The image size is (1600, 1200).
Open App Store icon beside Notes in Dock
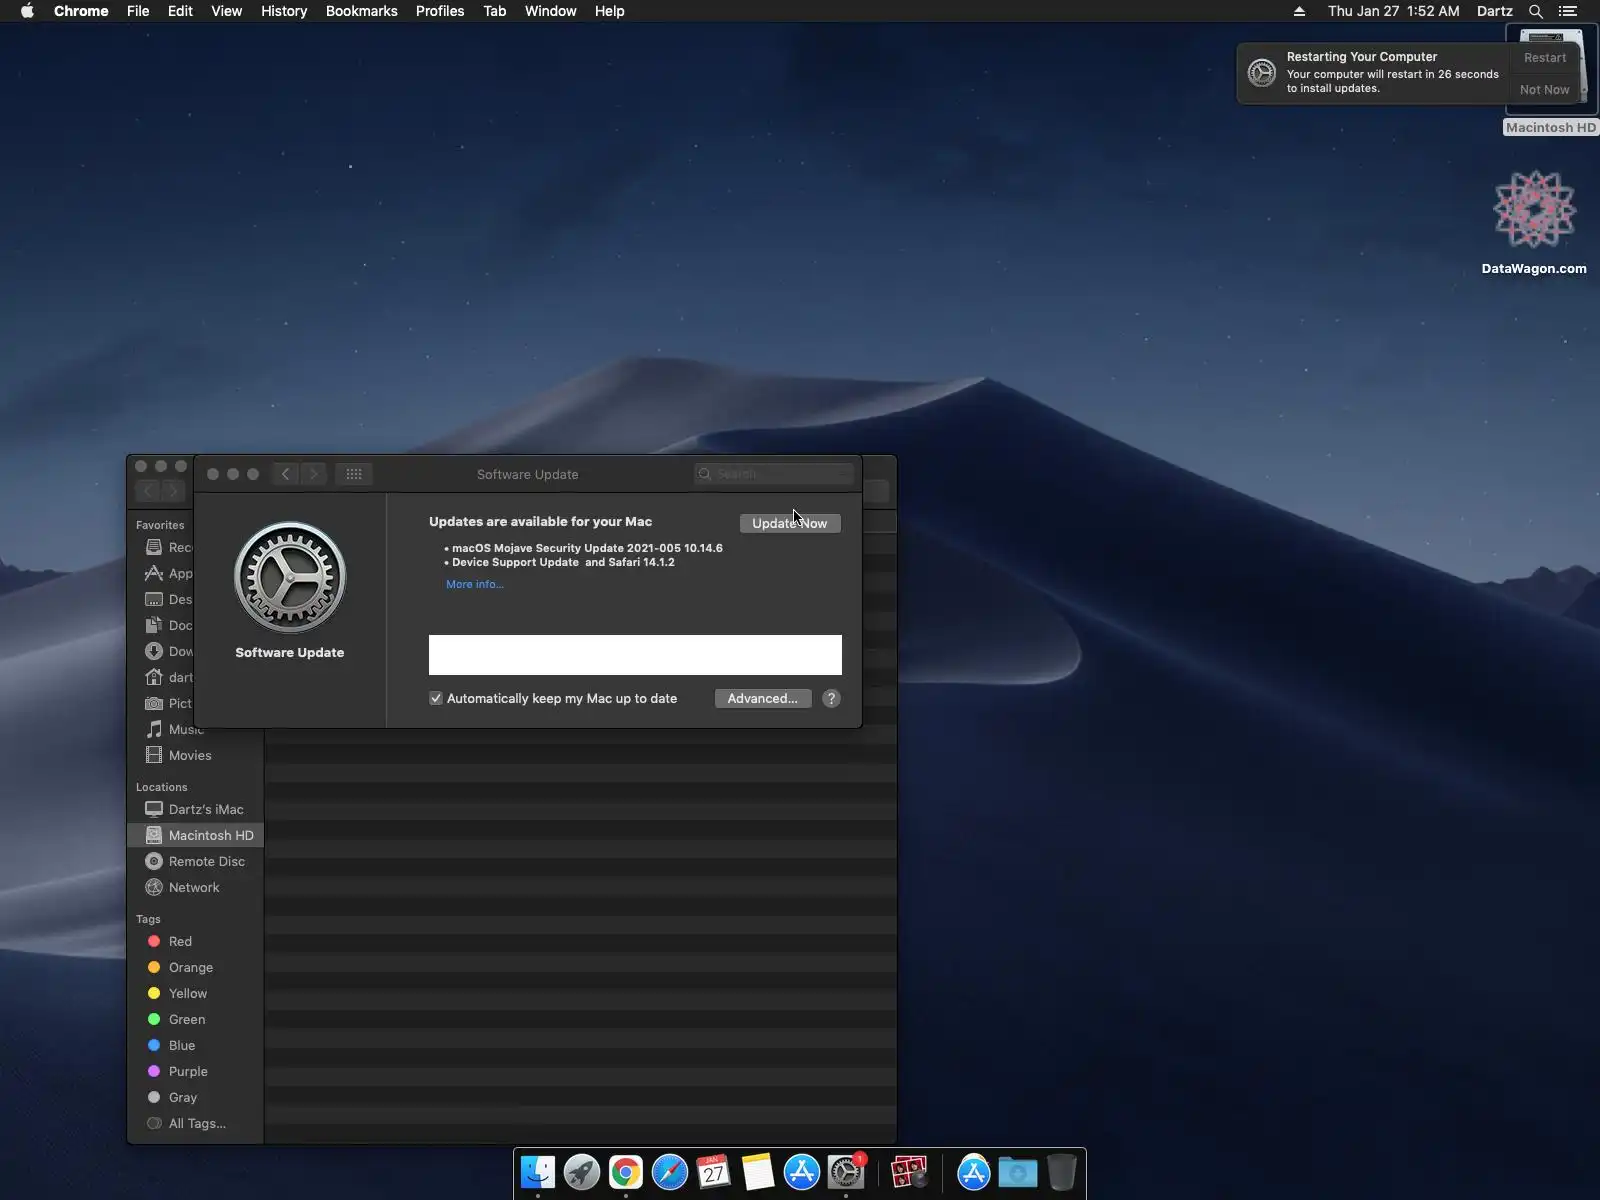pos(802,1172)
